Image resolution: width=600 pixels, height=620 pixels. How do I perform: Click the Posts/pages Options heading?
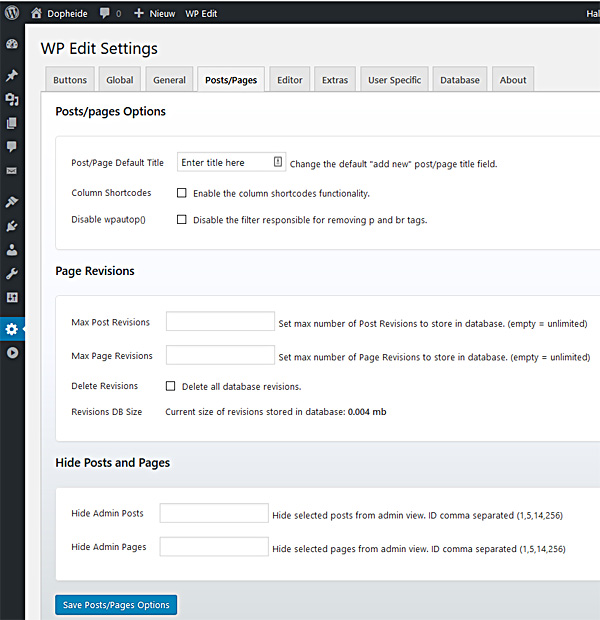[110, 112]
